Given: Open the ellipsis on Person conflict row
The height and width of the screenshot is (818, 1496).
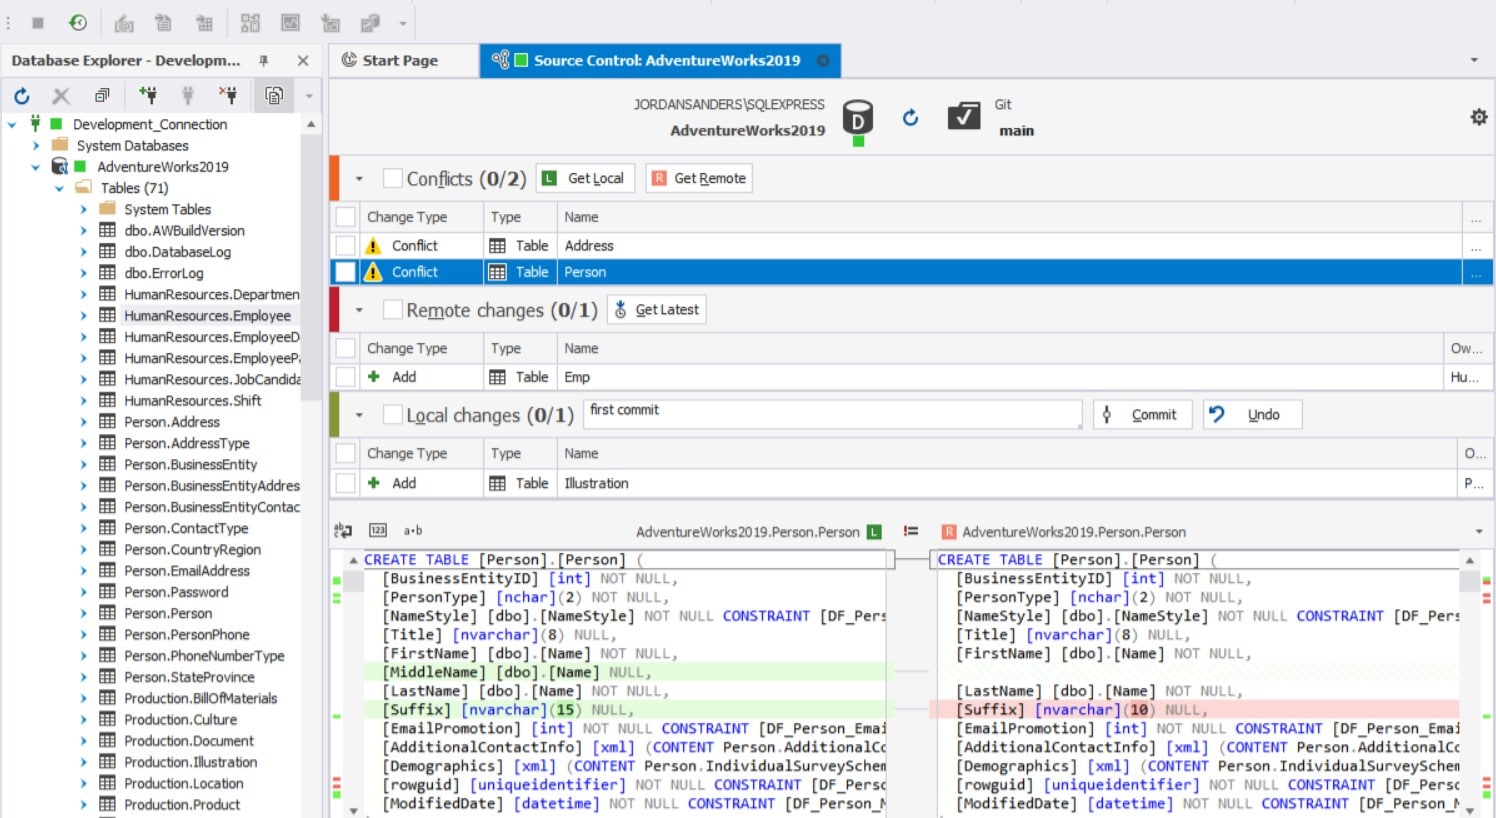Looking at the screenshot, I should point(1476,272).
